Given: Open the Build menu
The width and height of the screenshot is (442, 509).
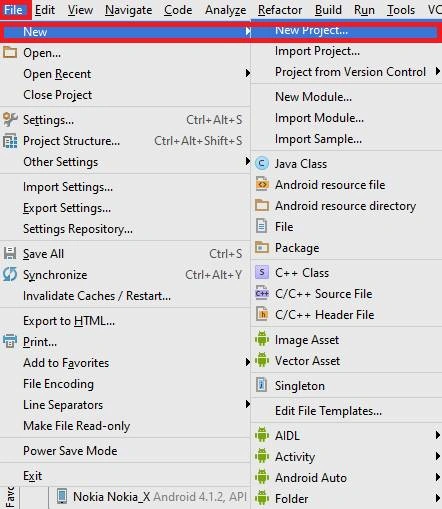Looking at the screenshot, I should point(328,10).
